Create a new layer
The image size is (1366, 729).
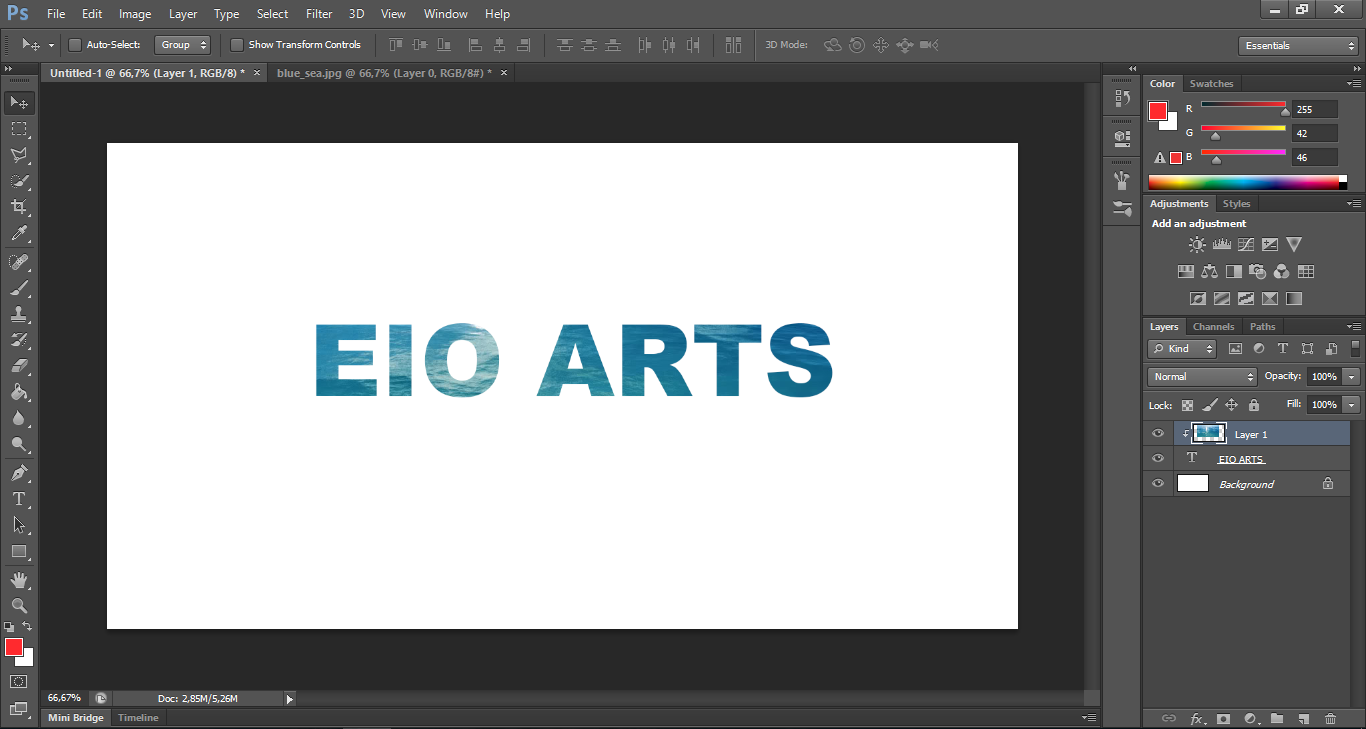coord(1303,718)
